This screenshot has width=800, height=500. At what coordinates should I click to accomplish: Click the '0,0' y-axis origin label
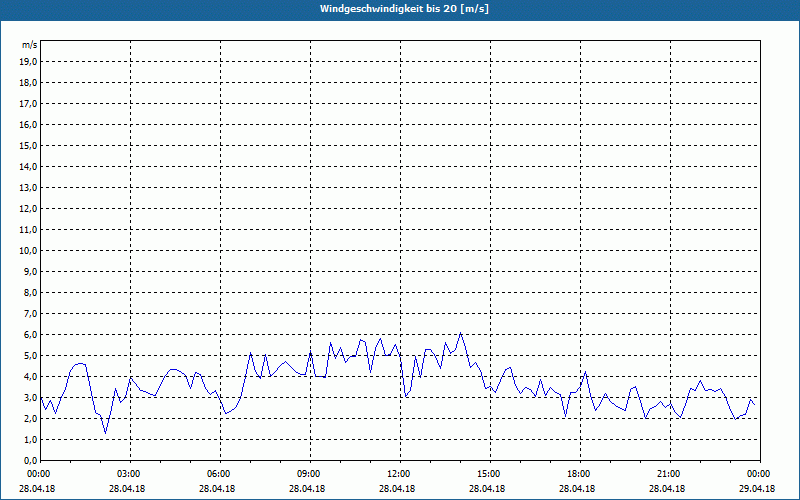[31, 461]
